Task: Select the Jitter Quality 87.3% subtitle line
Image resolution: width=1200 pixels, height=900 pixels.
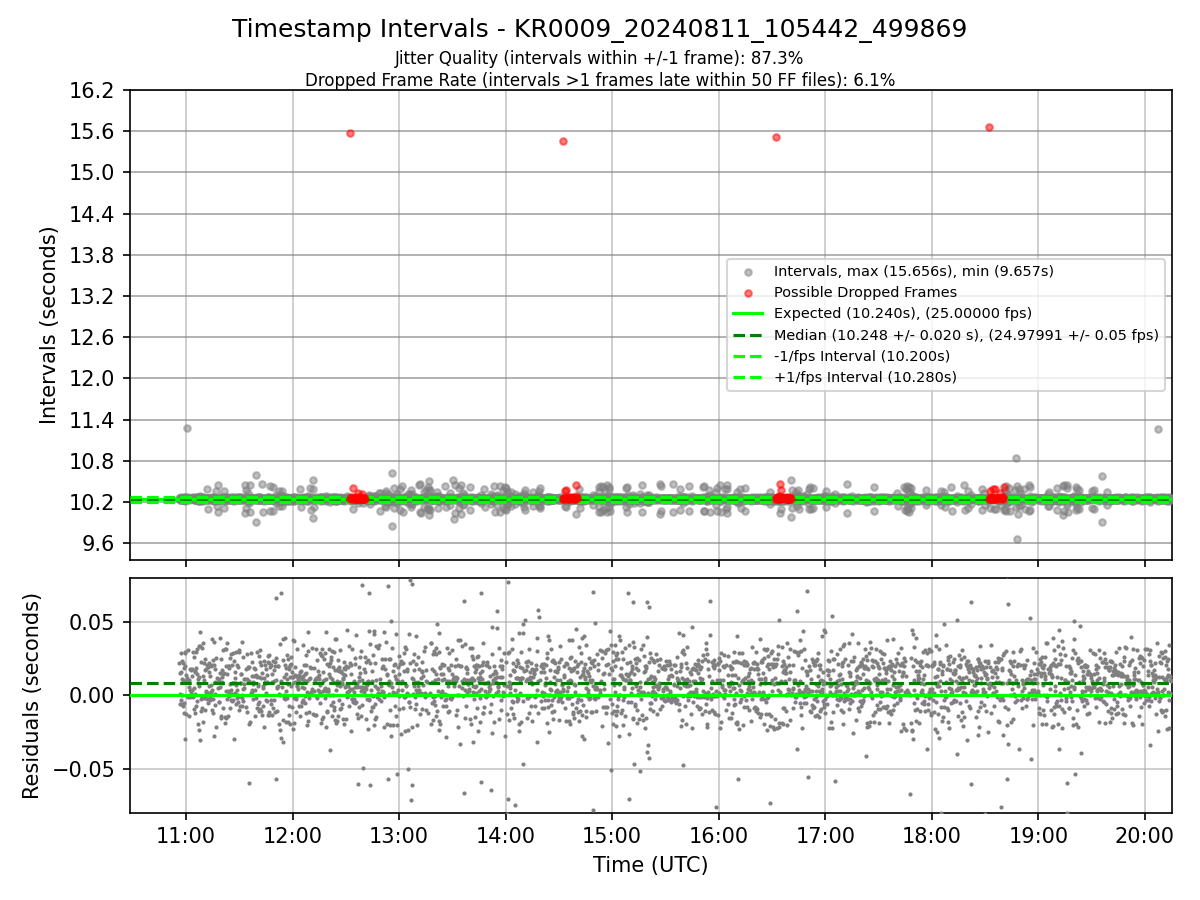Action: click(x=599, y=59)
